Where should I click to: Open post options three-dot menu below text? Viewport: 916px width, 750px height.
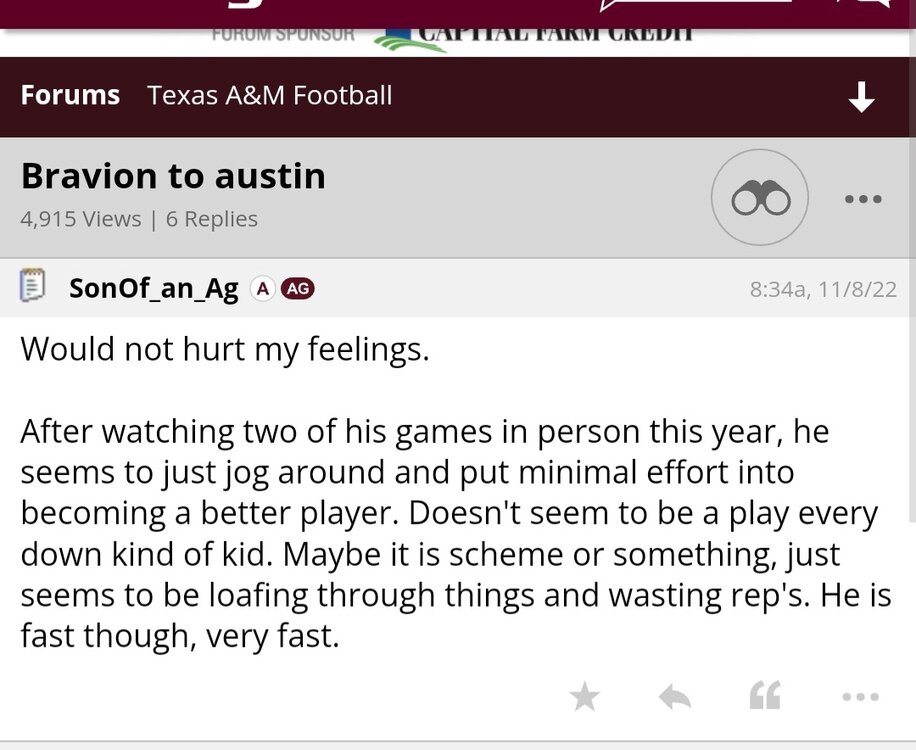[x=860, y=696]
